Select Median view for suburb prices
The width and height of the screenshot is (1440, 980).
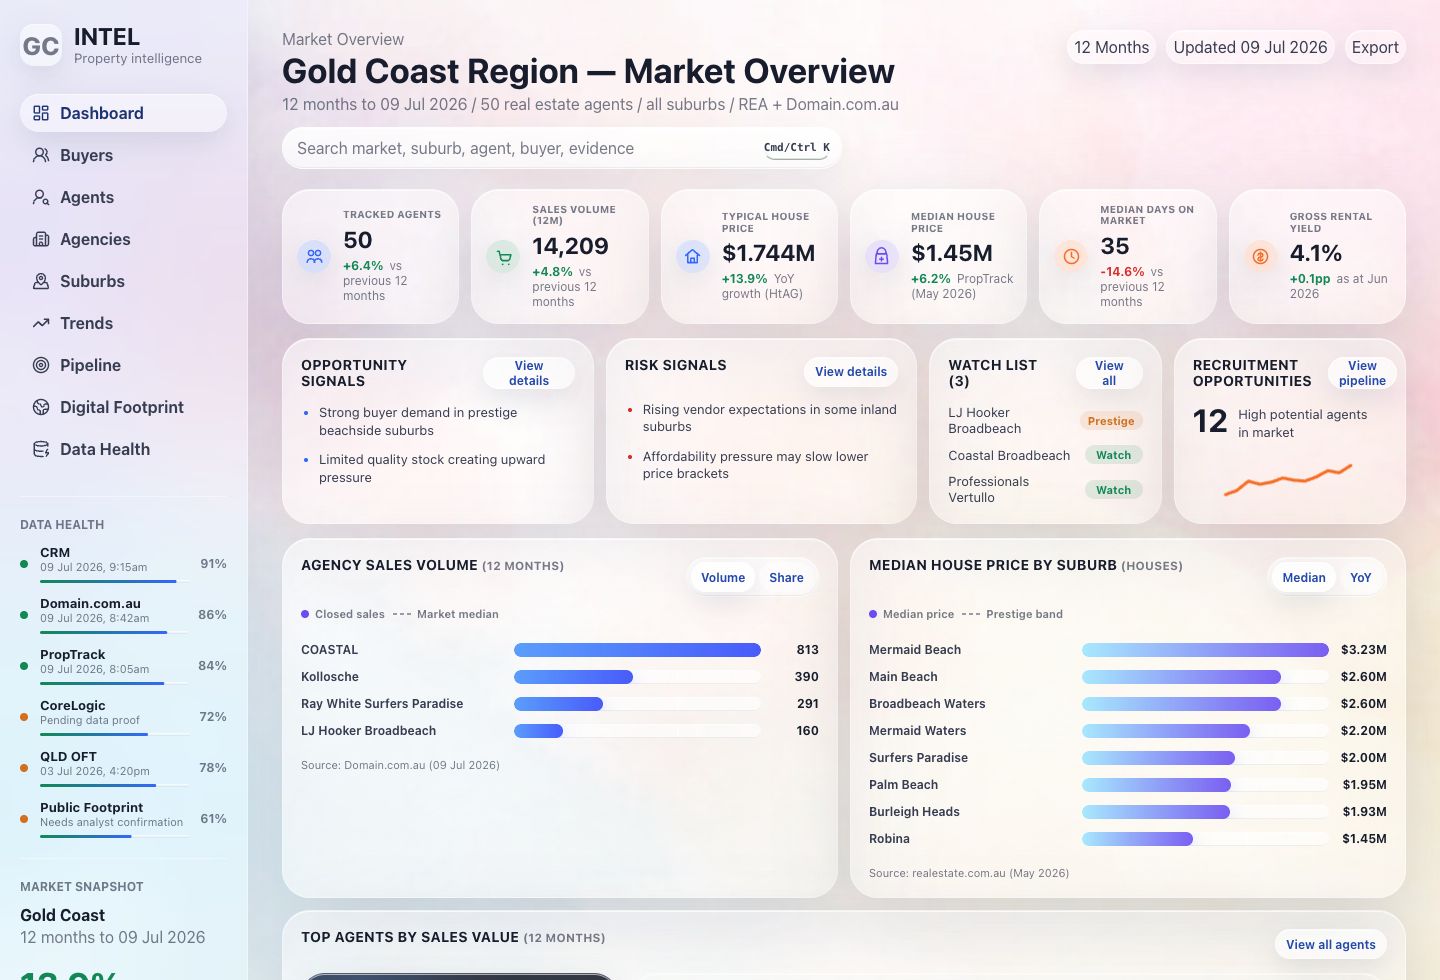[x=1304, y=577]
